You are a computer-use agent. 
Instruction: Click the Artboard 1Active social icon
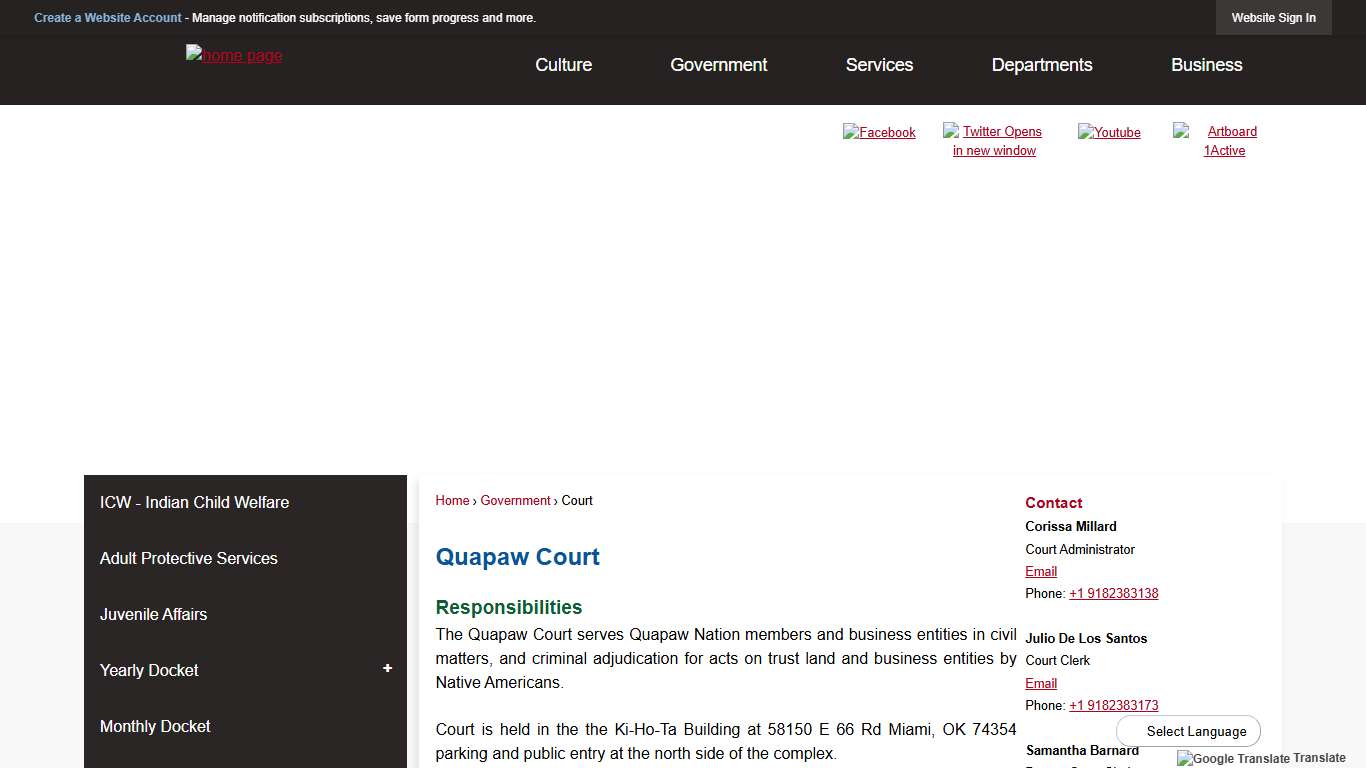pyautogui.click(x=1225, y=141)
